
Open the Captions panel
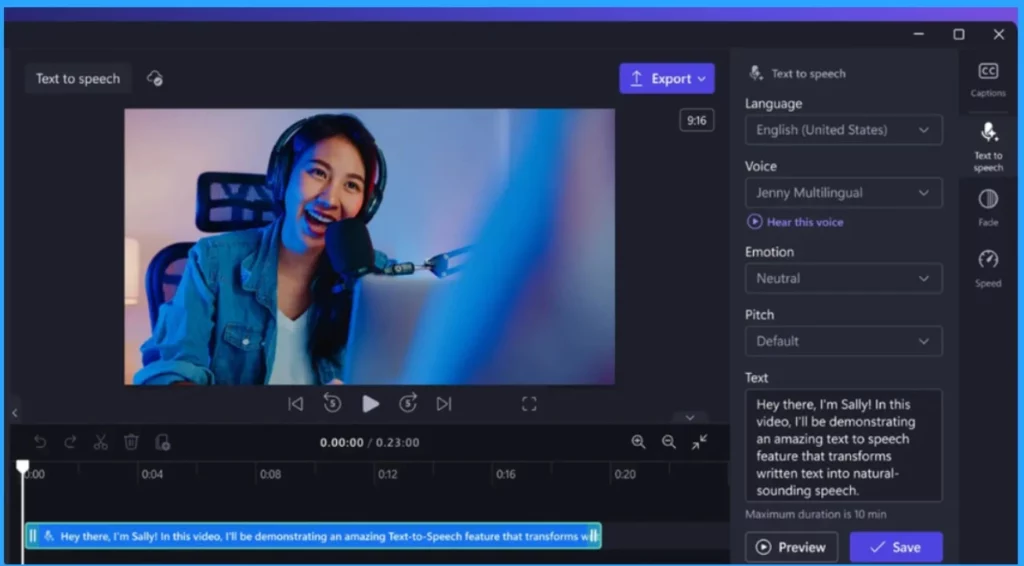click(987, 80)
